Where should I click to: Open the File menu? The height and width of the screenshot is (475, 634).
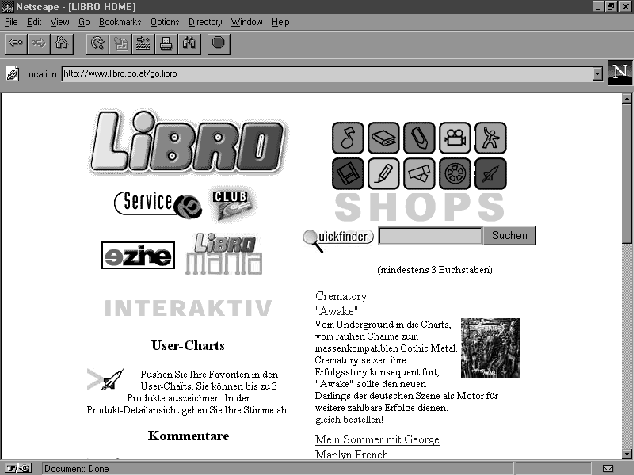[11, 22]
